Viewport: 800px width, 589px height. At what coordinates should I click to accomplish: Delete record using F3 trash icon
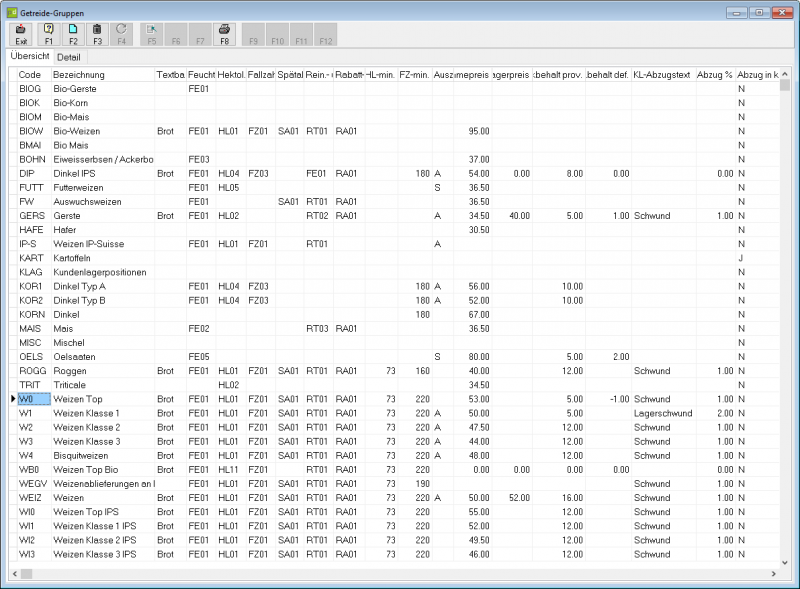97,35
